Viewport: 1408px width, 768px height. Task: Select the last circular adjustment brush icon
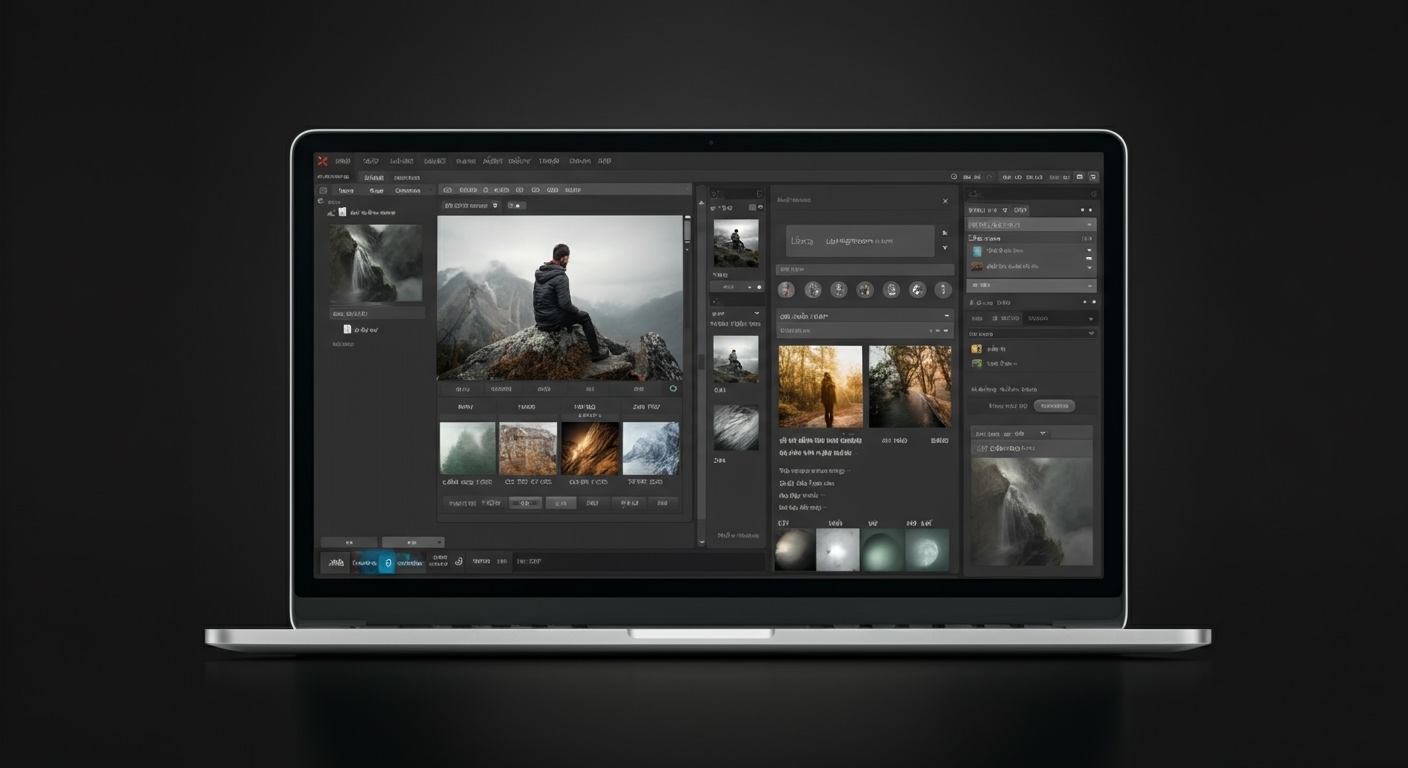(x=941, y=290)
